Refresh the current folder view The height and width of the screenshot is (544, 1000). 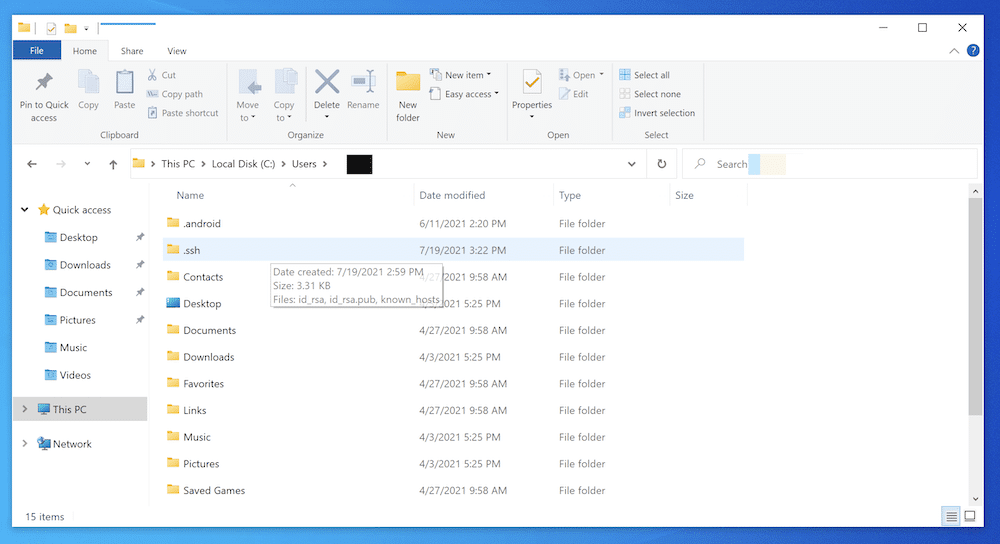pyautogui.click(x=661, y=164)
